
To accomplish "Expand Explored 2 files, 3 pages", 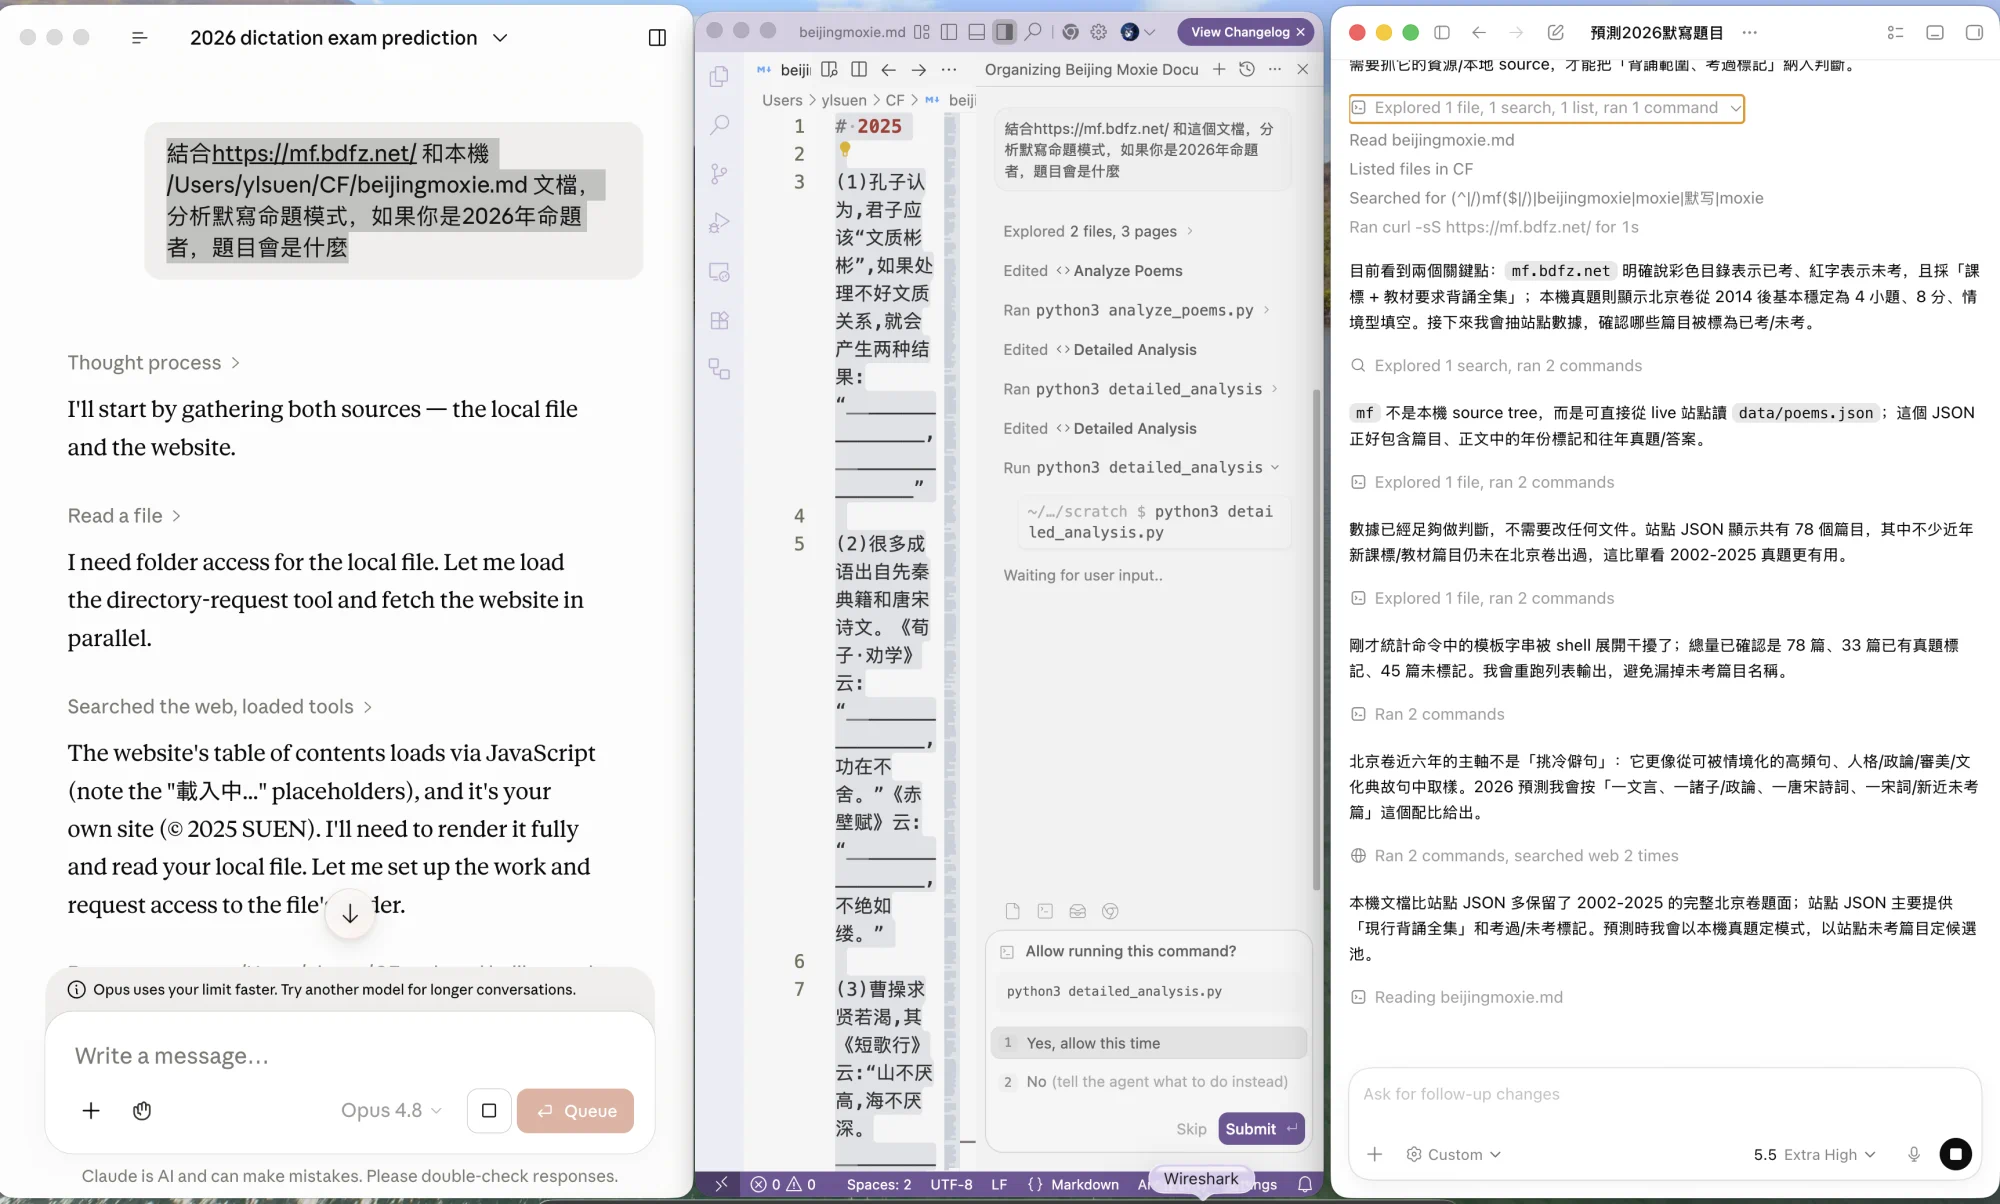I will [1098, 231].
